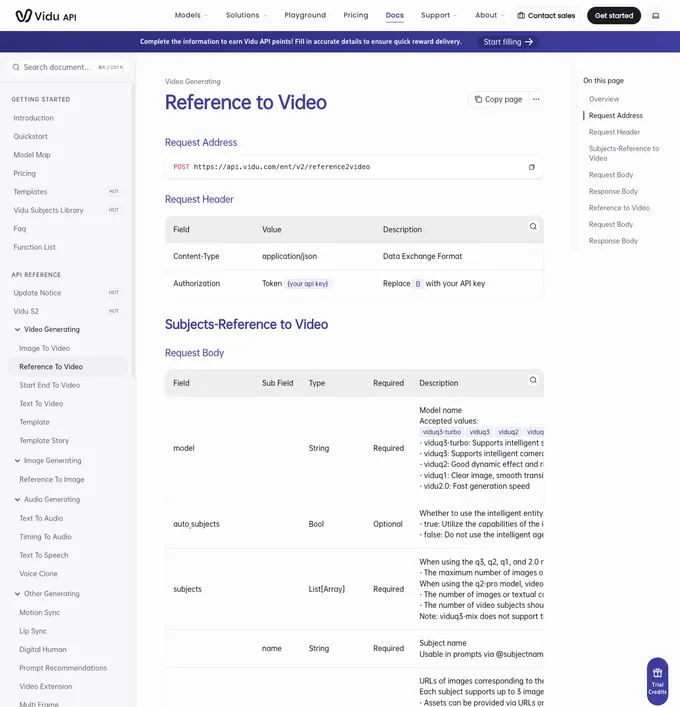Click the {your api key} token tag
Screen dimensions: 680x707
(x=308, y=284)
